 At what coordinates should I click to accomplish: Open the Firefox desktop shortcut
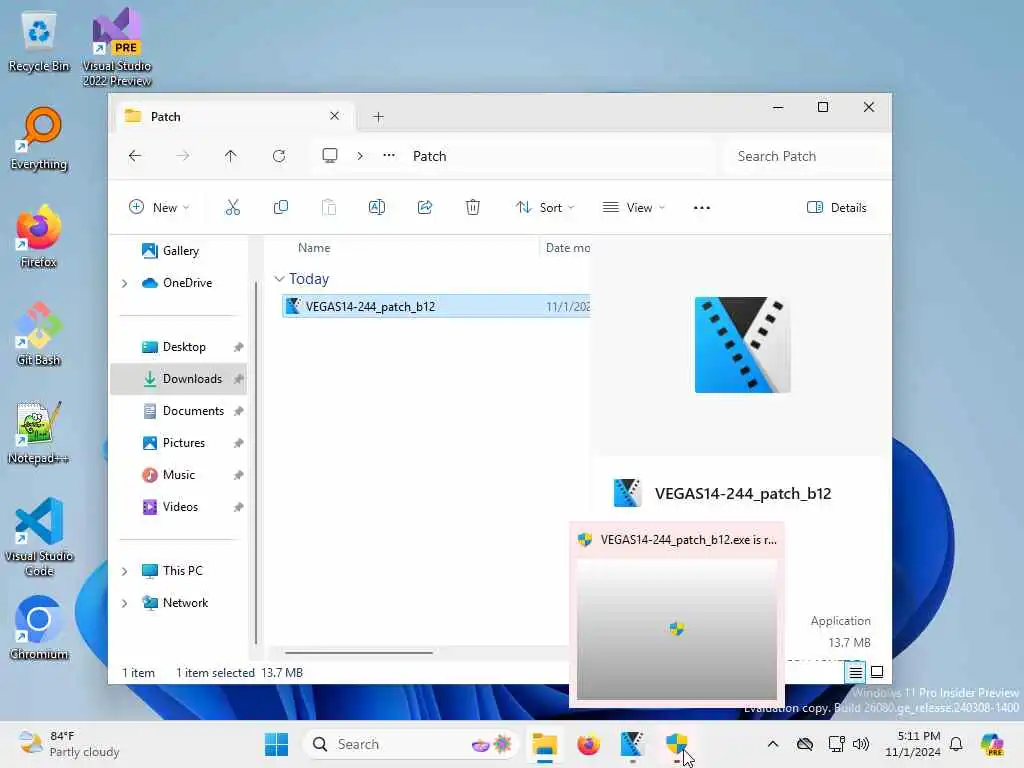[39, 237]
